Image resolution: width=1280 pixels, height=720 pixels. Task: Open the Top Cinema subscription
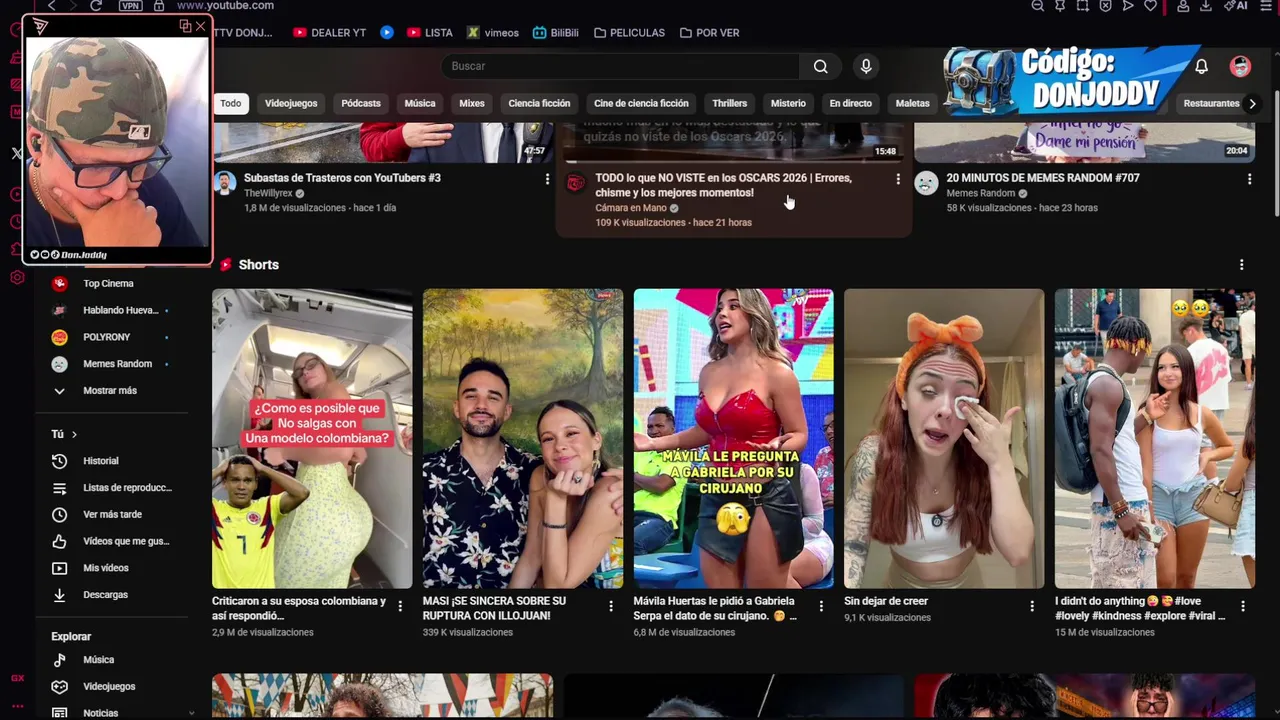pos(110,284)
